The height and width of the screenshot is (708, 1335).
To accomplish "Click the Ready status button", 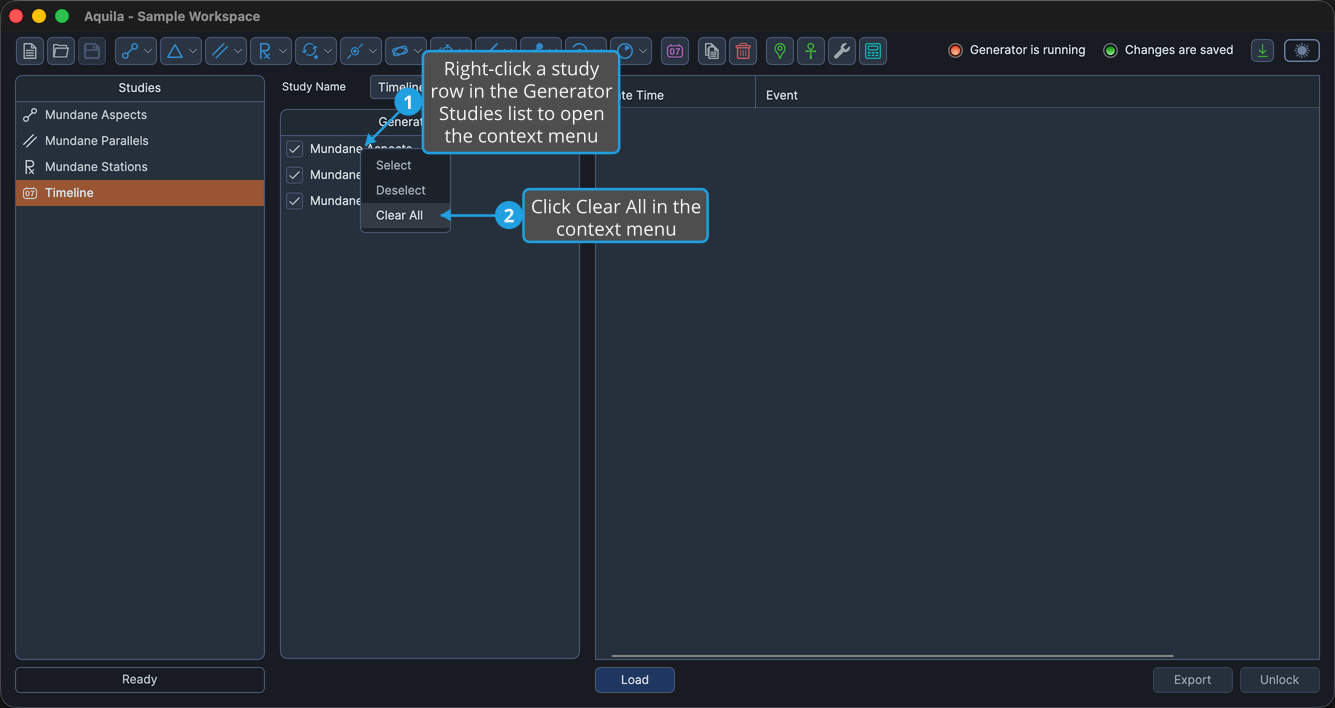I will pos(140,680).
